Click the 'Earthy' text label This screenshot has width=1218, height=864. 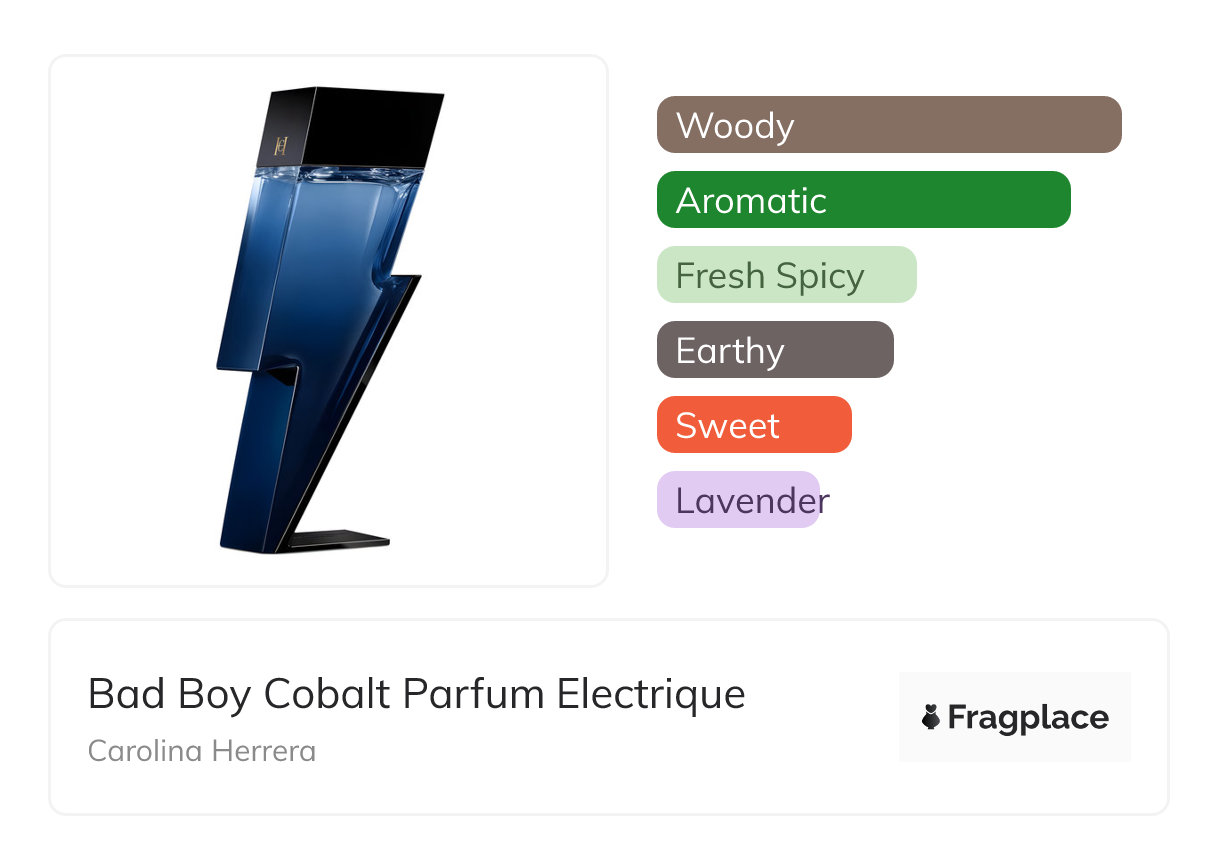point(730,351)
